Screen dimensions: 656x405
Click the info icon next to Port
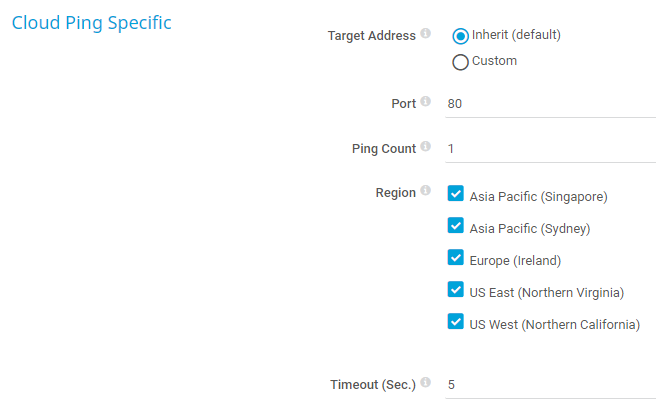coord(425,102)
